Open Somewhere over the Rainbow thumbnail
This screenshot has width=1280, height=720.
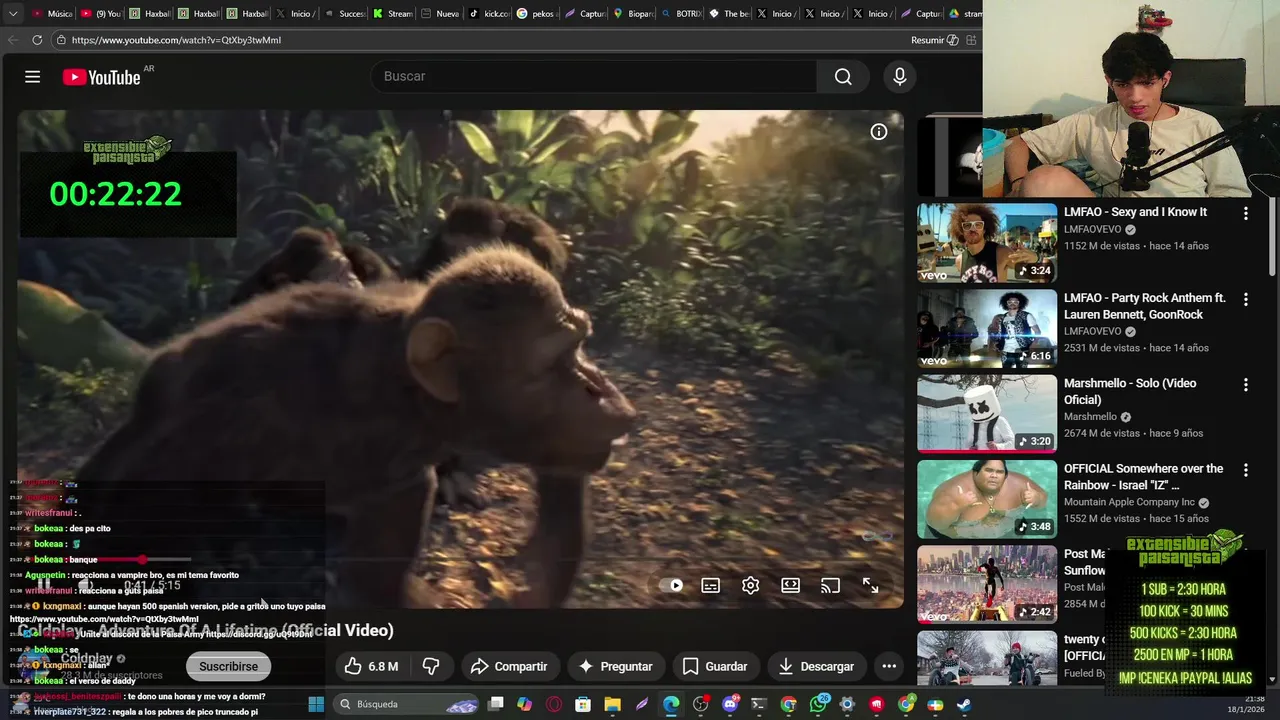(x=987, y=499)
